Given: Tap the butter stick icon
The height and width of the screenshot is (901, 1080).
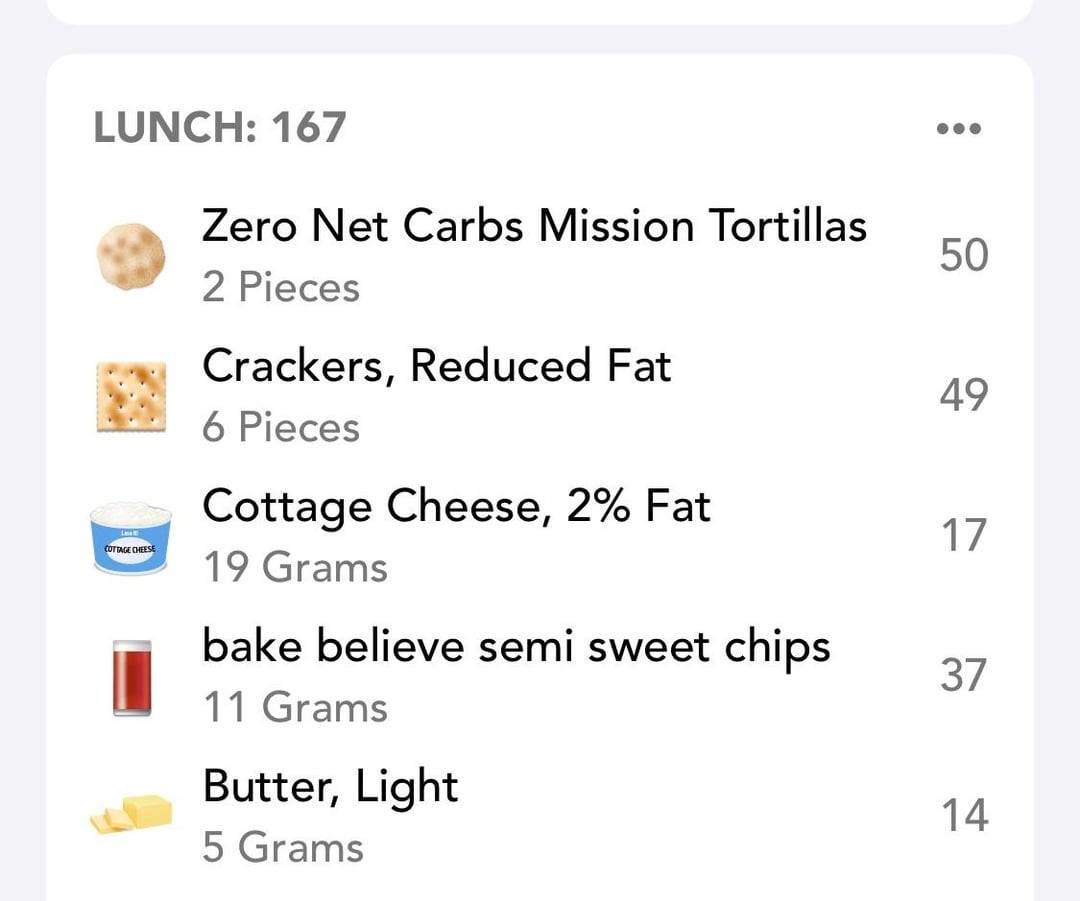Looking at the screenshot, I should pyautogui.click(x=131, y=814).
